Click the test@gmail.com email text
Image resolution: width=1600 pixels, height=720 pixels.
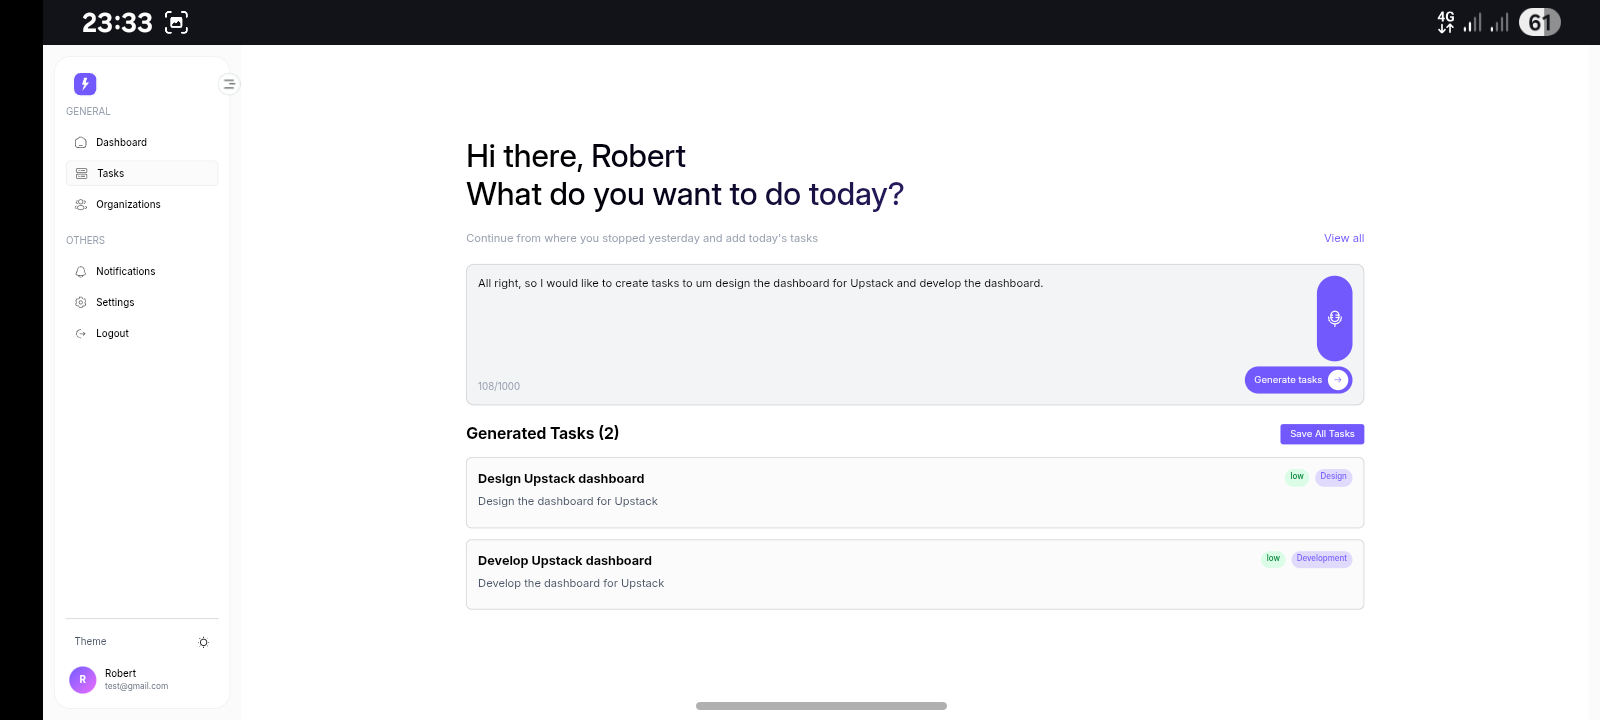(136, 687)
